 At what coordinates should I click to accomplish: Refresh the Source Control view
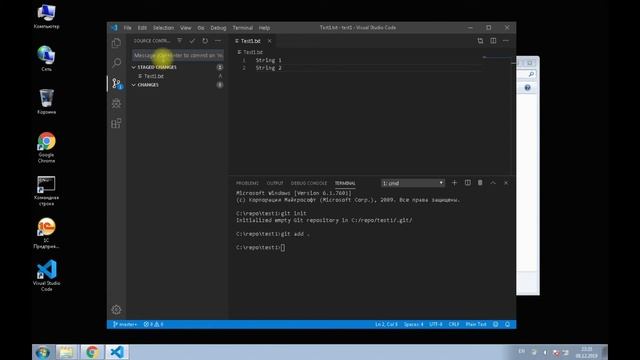205,41
